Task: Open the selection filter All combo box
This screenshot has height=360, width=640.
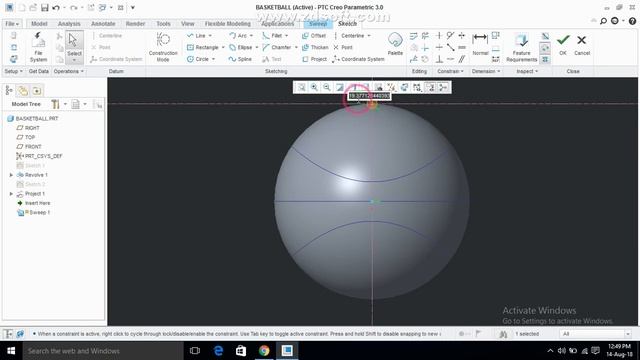Action: point(596,334)
